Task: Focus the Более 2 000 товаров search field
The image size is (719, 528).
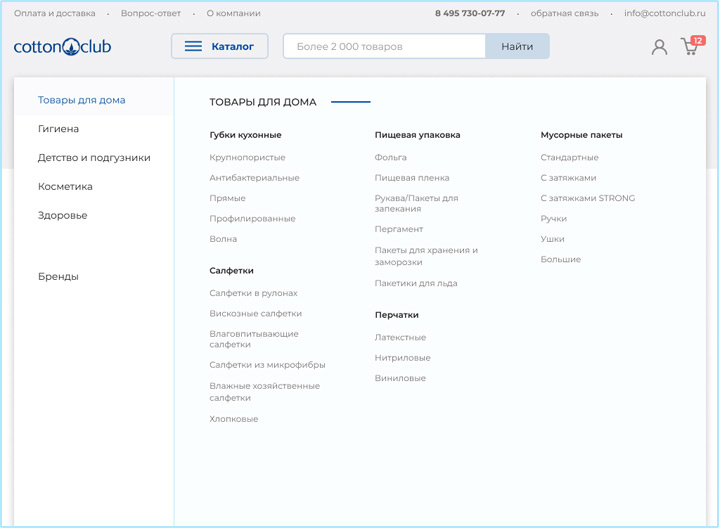Action: (x=384, y=46)
